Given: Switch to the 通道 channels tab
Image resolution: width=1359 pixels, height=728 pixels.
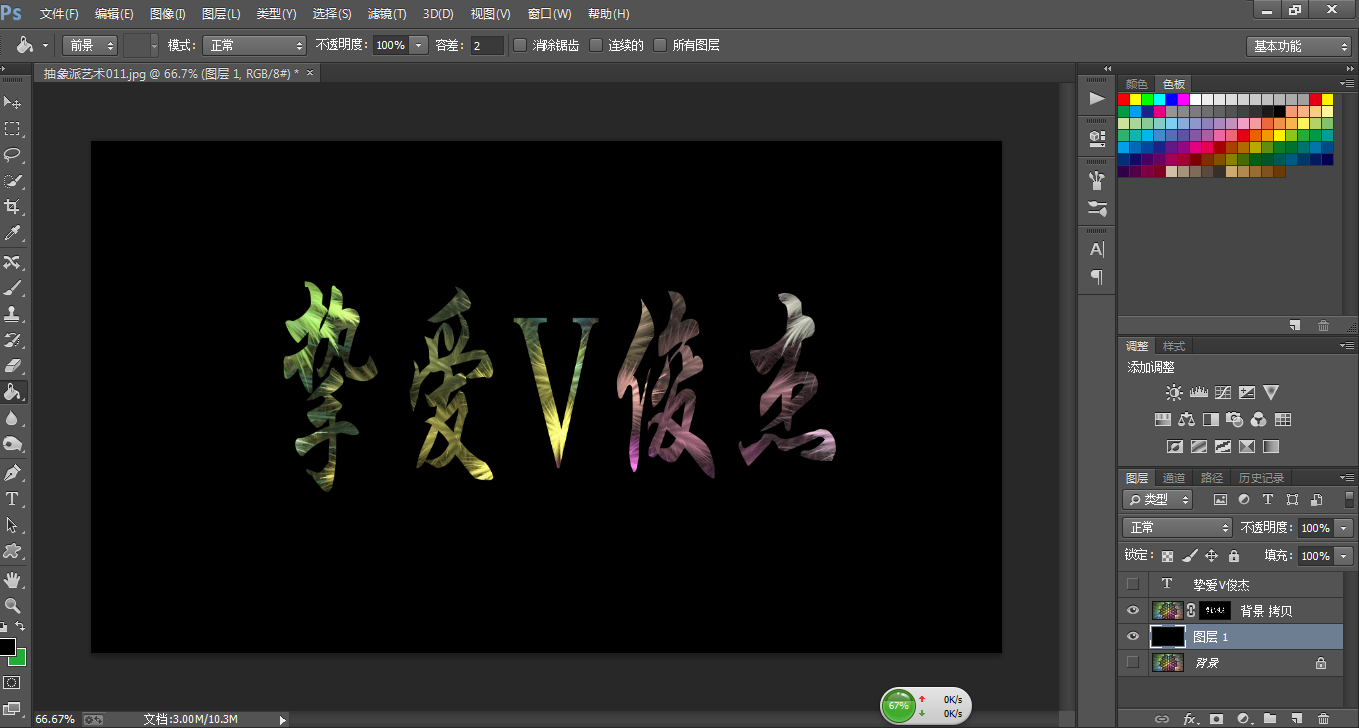Looking at the screenshot, I should [x=1174, y=478].
